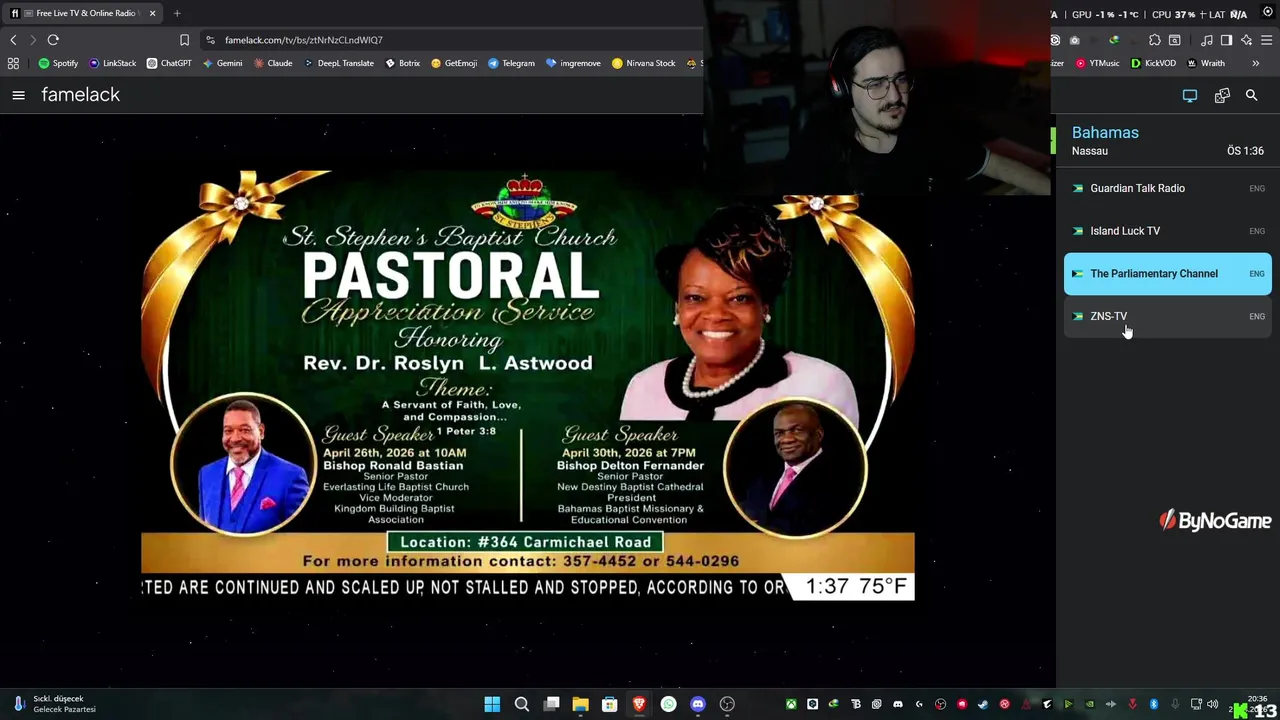Pick a random channel with dice icon
This screenshot has width=1280, height=720.
point(1222,96)
